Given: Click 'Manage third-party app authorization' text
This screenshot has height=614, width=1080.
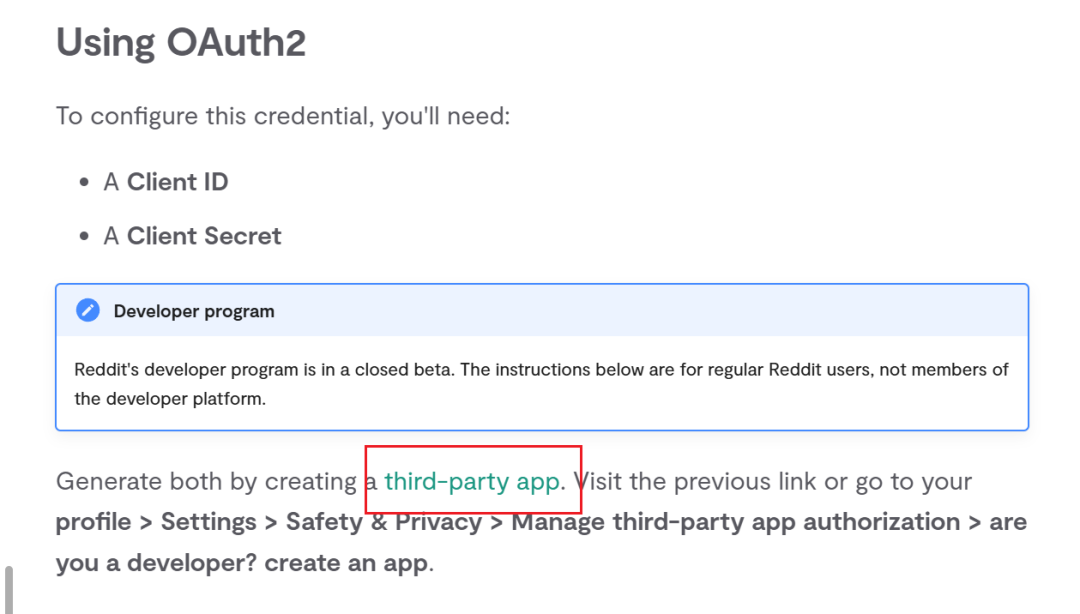Looking at the screenshot, I should [736, 522].
